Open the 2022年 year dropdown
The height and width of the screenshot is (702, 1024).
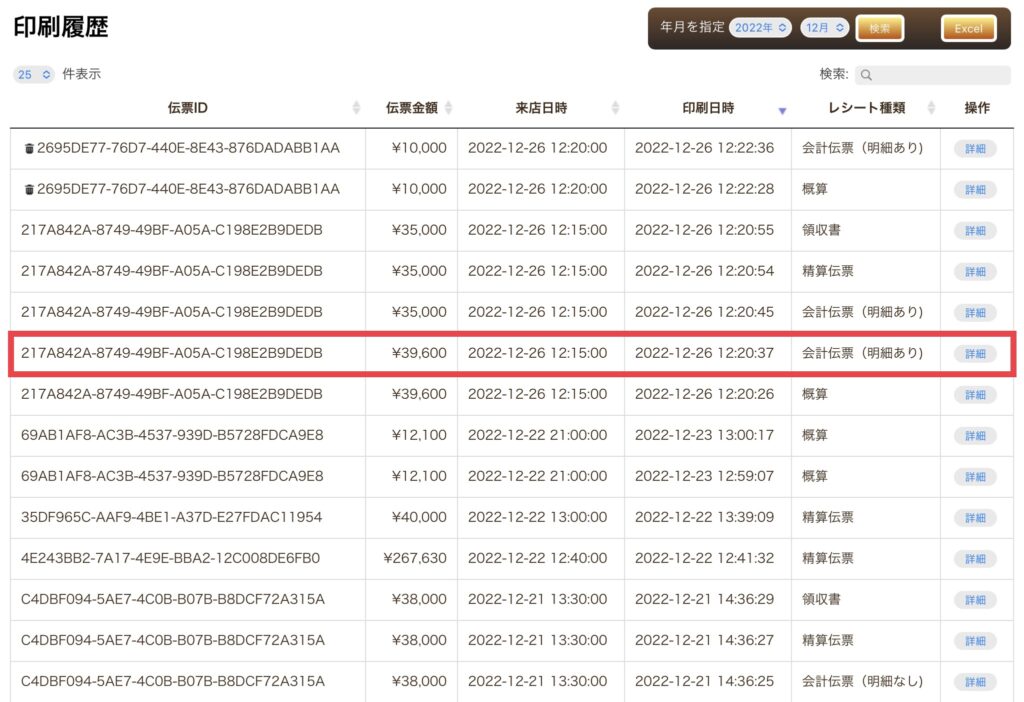point(760,27)
